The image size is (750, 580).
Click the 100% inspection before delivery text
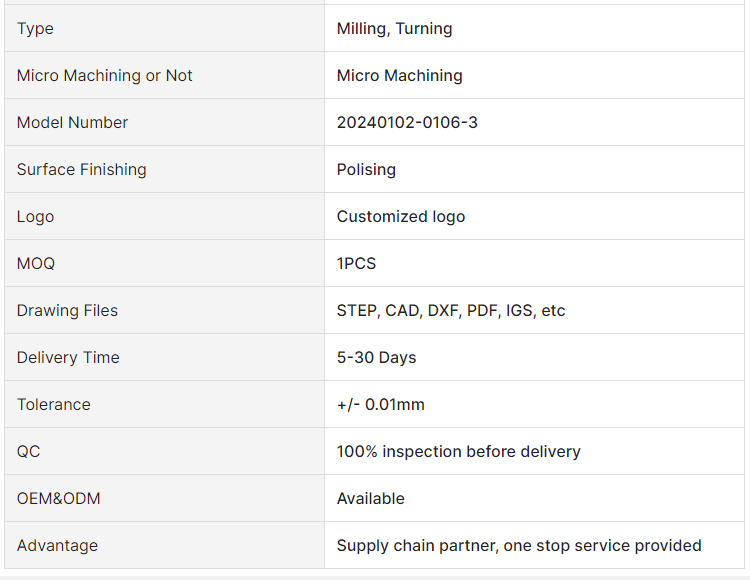[x=458, y=451]
